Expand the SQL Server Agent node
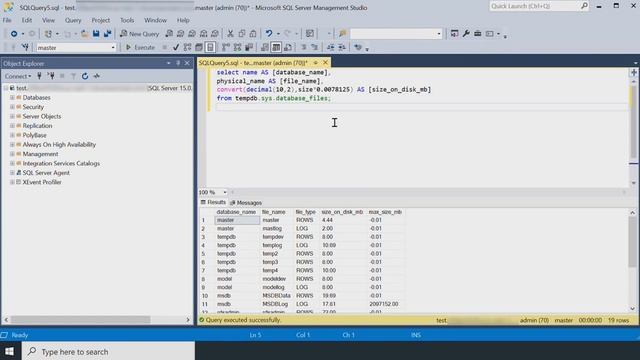 point(12,173)
